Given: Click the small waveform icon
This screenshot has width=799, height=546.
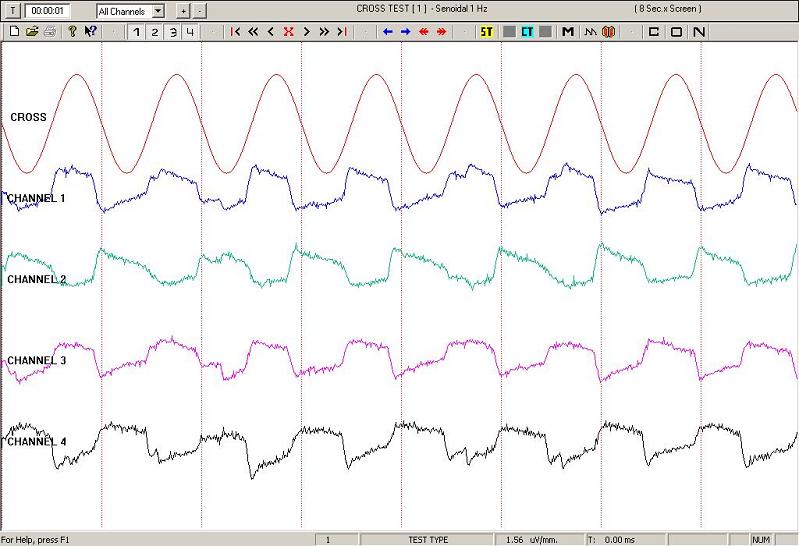Looking at the screenshot, I should tap(590, 32).
